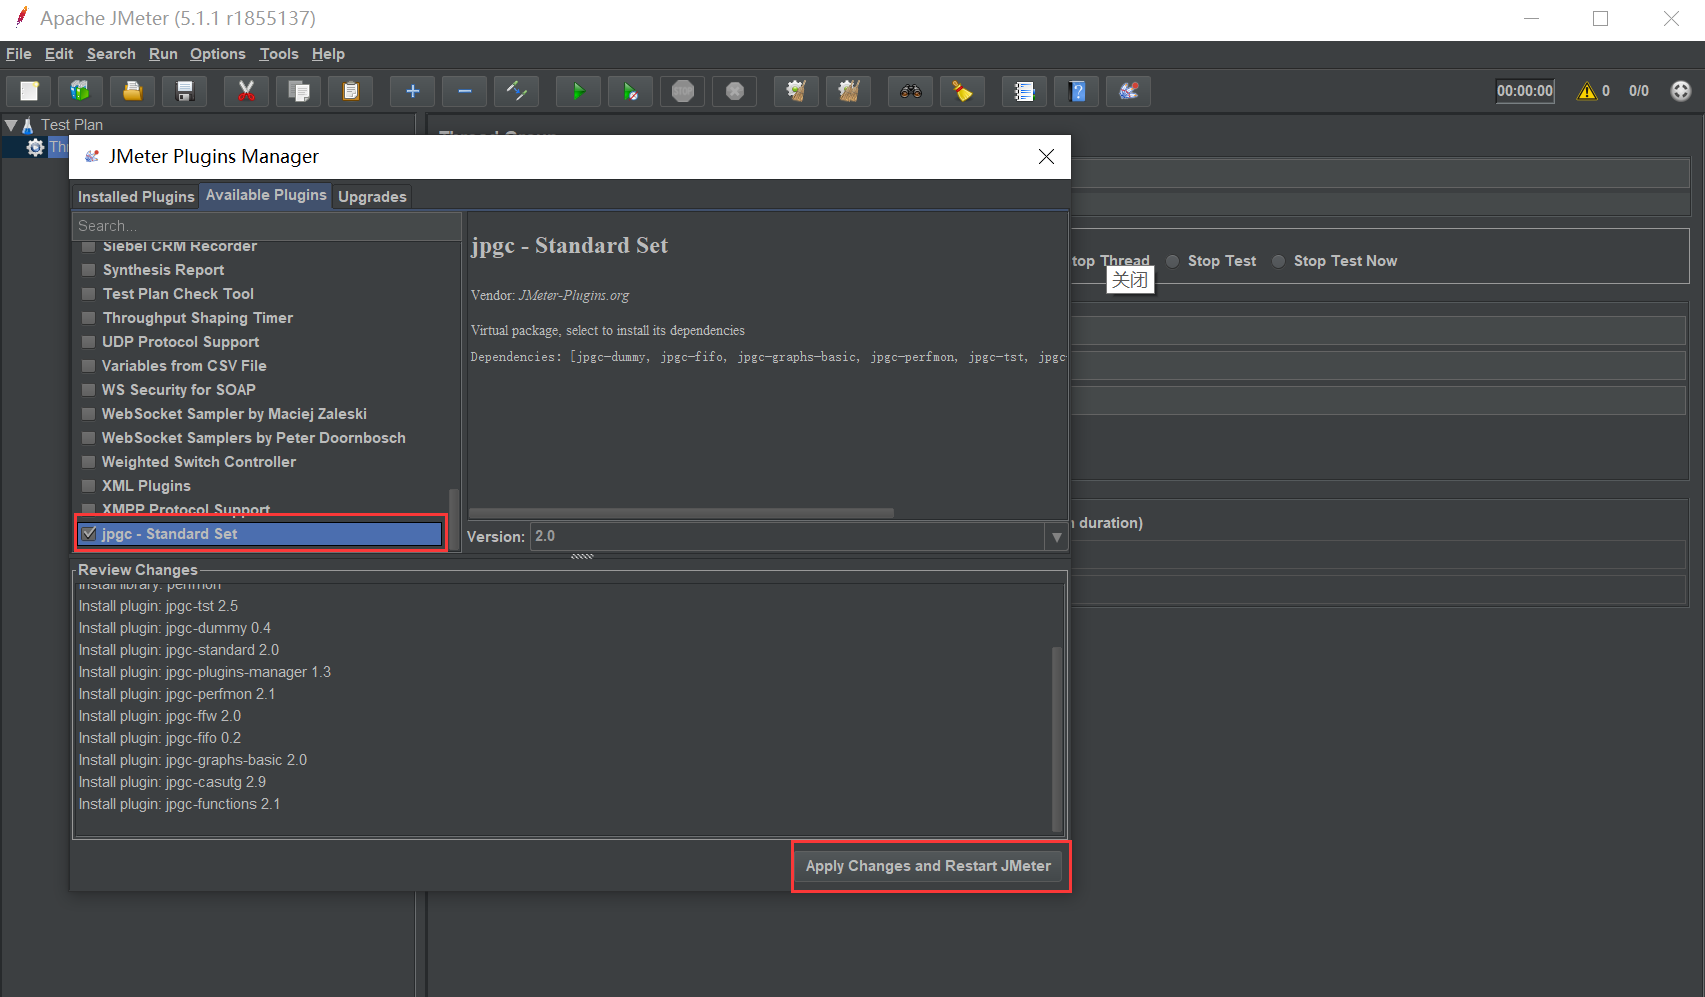This screenshot has width=1705, height=997.
Task: Click the Help question mark icon
Action: point(1077,91)
